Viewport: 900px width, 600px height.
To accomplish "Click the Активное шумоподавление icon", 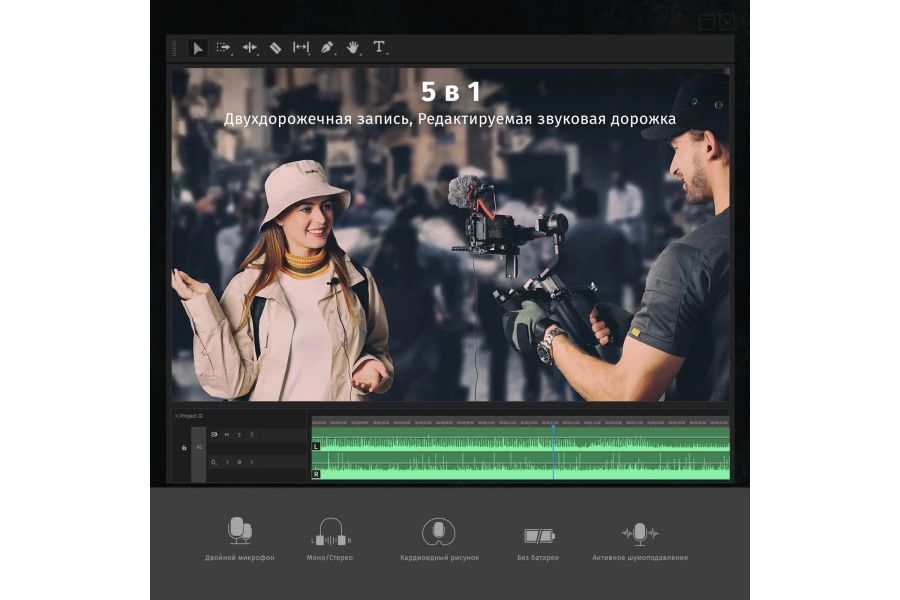I will (639, 533).
